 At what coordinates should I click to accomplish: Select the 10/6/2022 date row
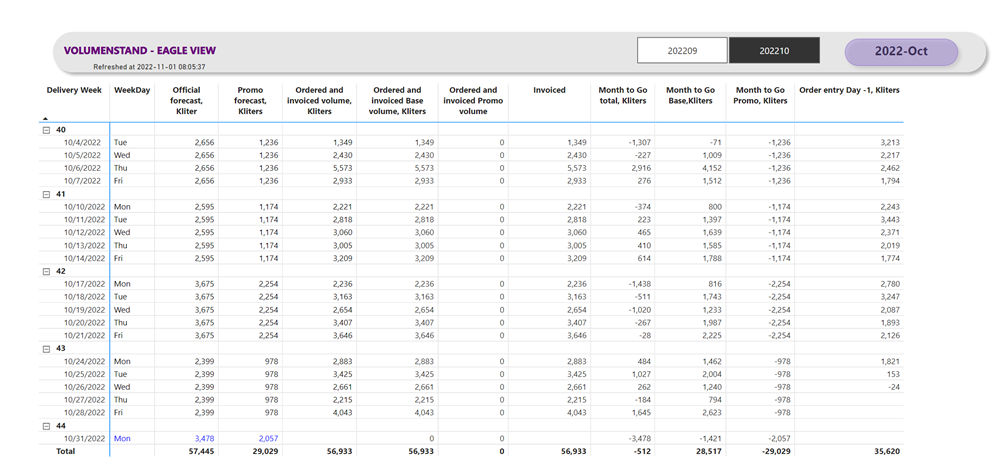[x=473, y=168]
